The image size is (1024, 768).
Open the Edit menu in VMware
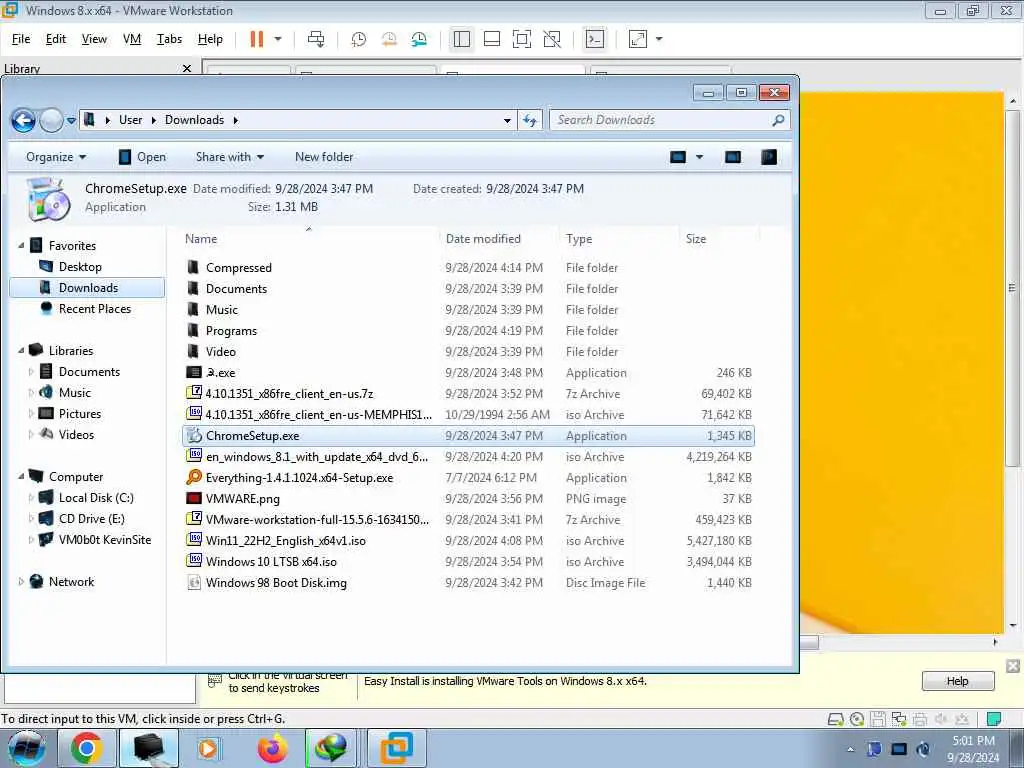[x=56, y=39]
